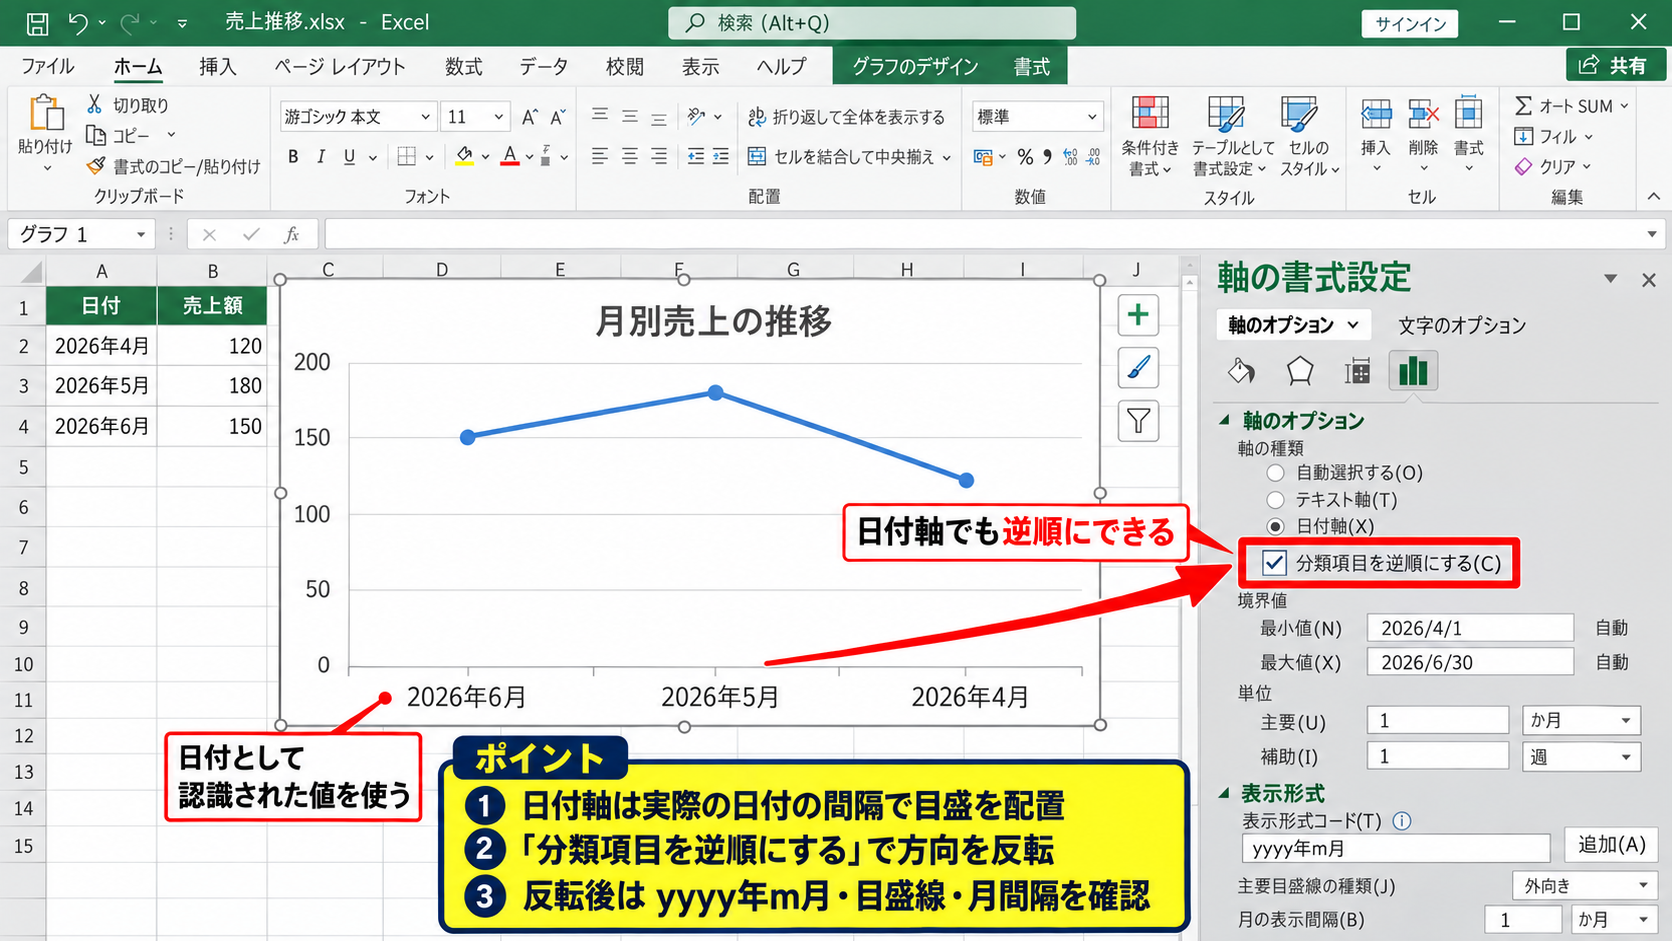The width and height of the screenshot is (1672, 941).
Task: Select the Effects pentagon icon
Action: click(x=1299, y=371)
